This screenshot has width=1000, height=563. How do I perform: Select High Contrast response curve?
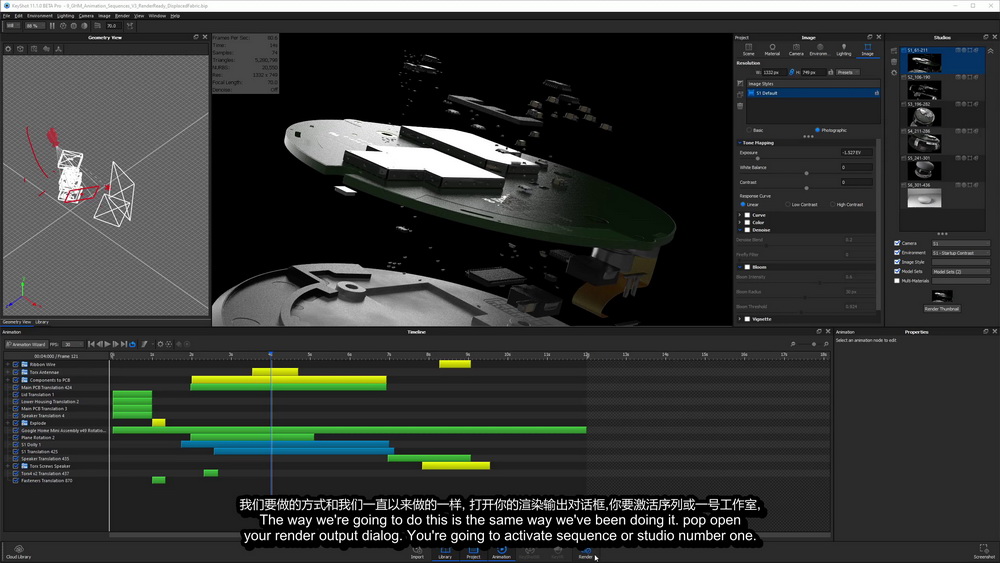(x=832, y=205)
